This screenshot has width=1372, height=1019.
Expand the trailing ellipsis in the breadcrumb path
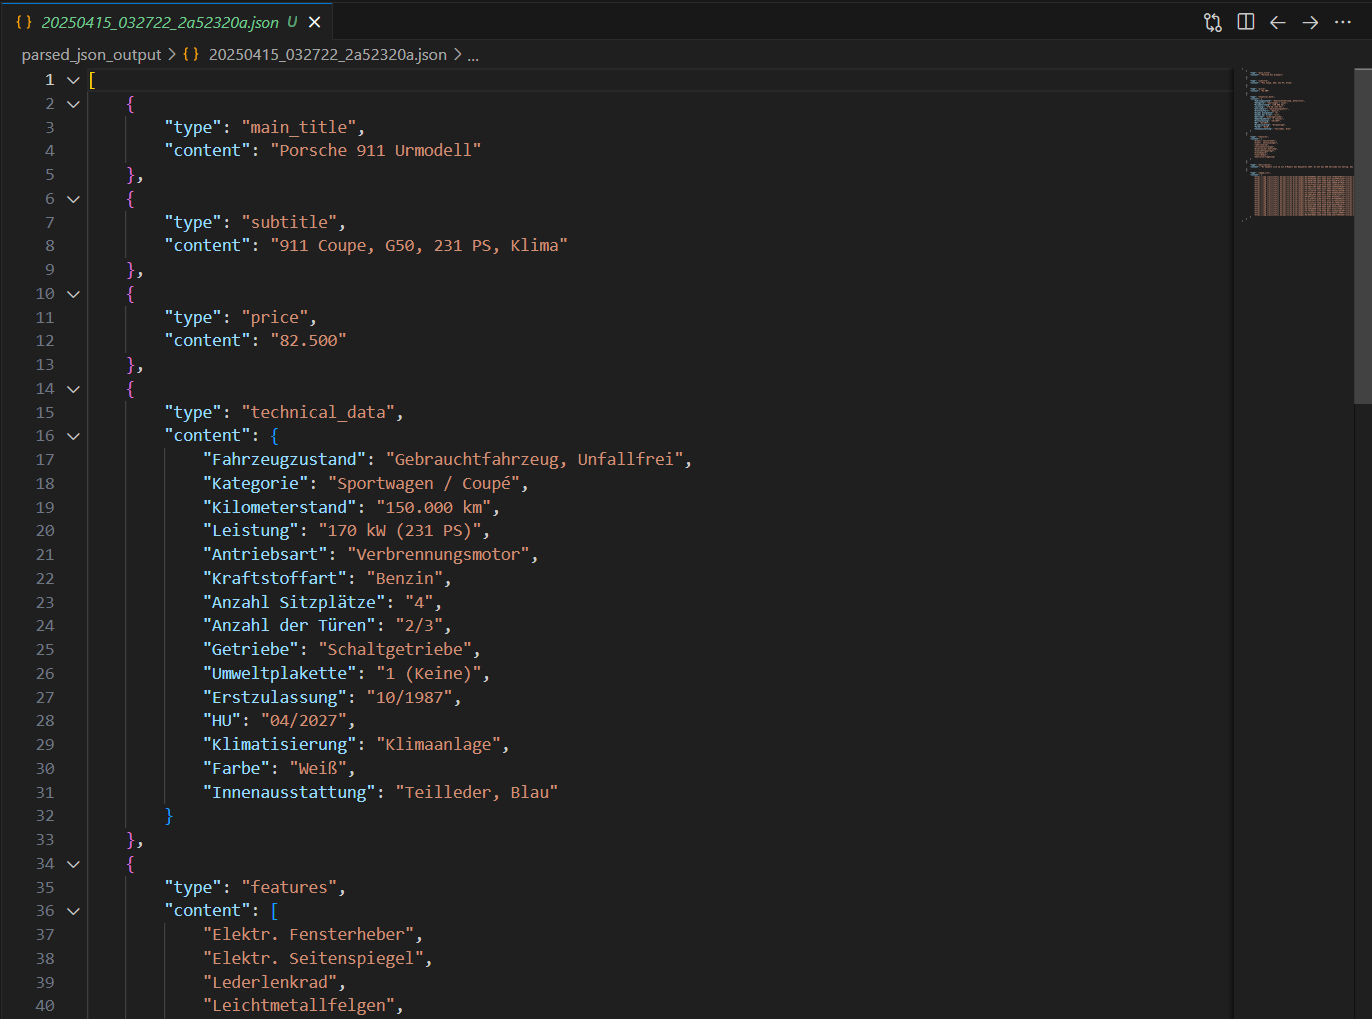pos(471,55)
